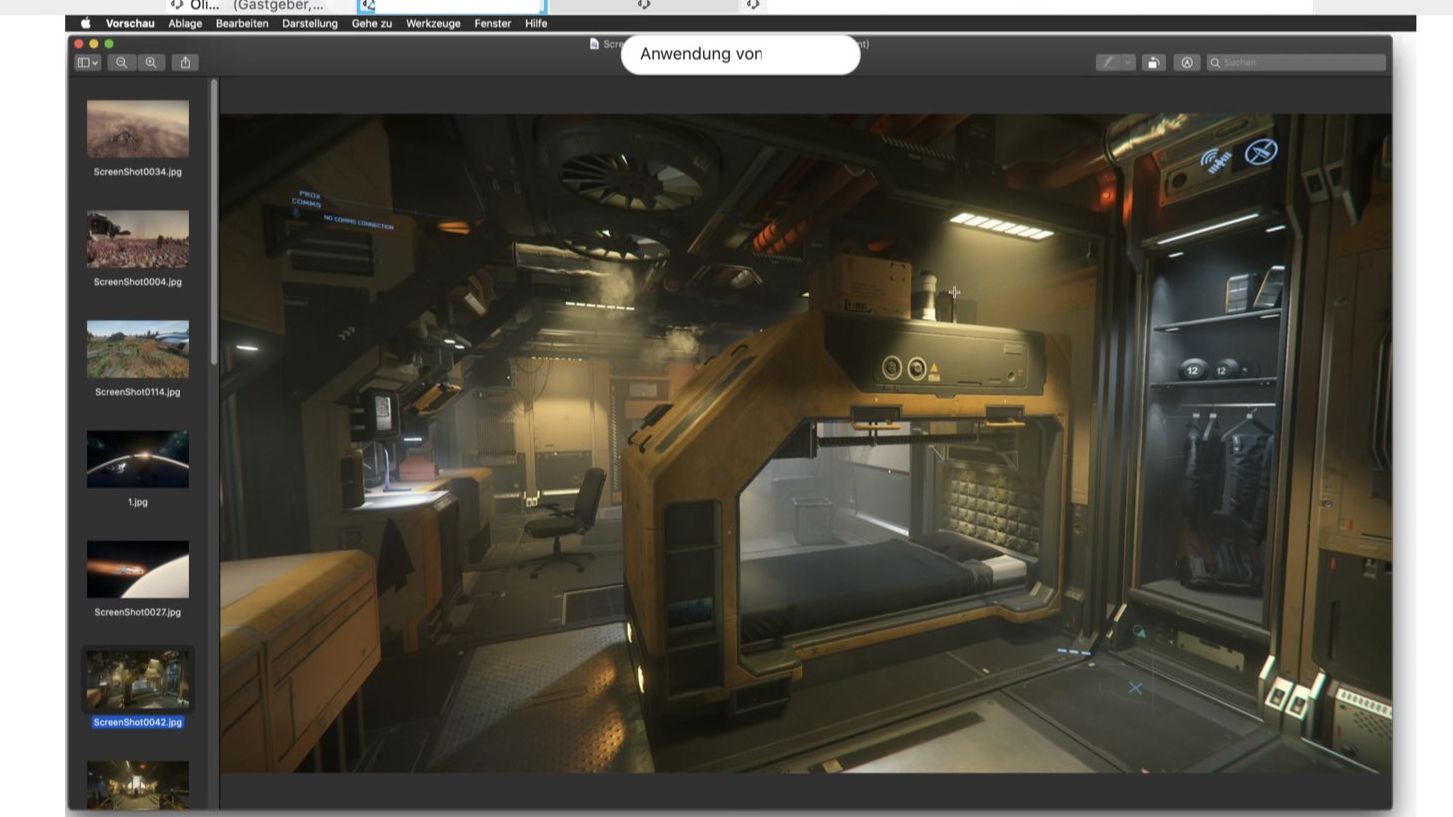This screenshot has width=1453, height=817.
Task: Click the highlight pen tool
Action: pyautogui.click(x=1108, y=62)
